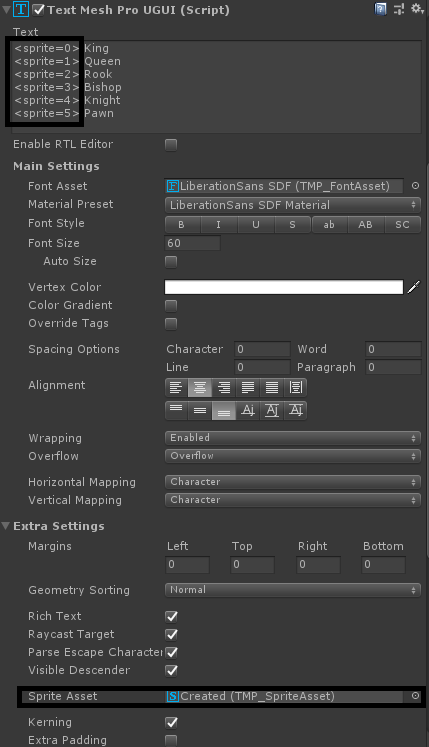
Task: Set vertical alignment to baseline
Action: pos(248,410)
